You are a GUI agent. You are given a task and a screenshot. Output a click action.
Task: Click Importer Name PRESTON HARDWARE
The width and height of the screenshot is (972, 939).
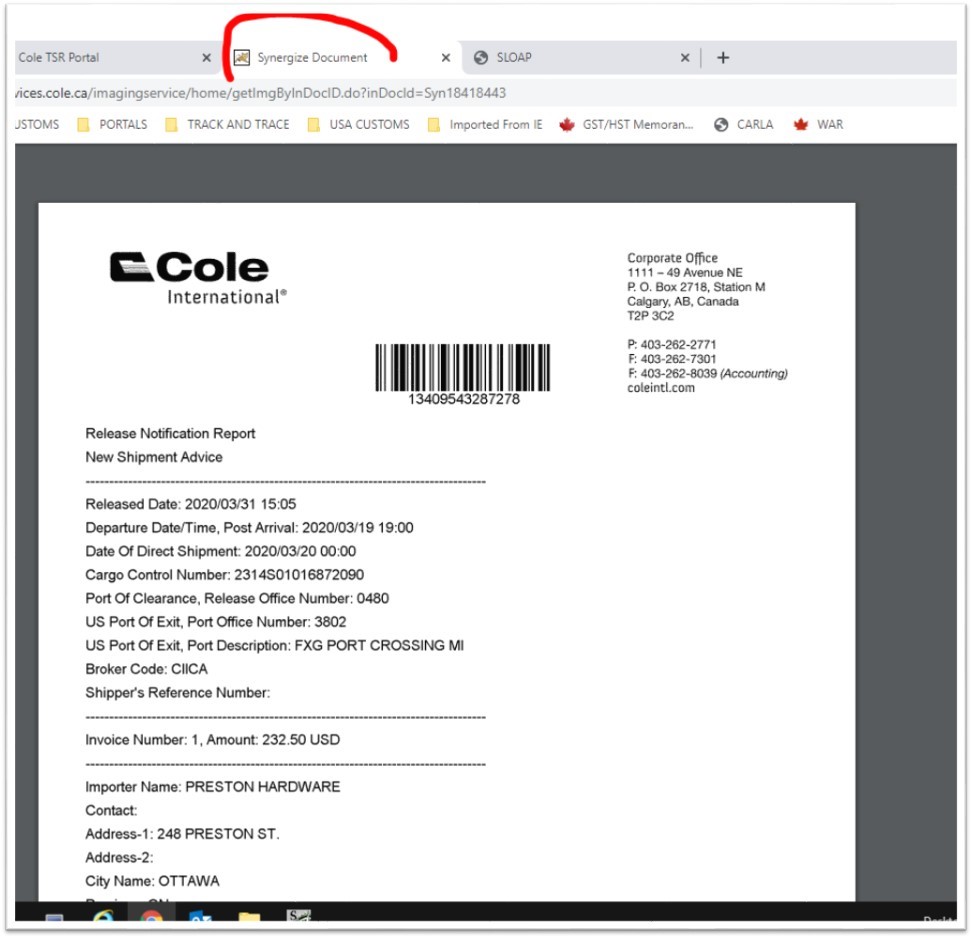tap(213, 787)
